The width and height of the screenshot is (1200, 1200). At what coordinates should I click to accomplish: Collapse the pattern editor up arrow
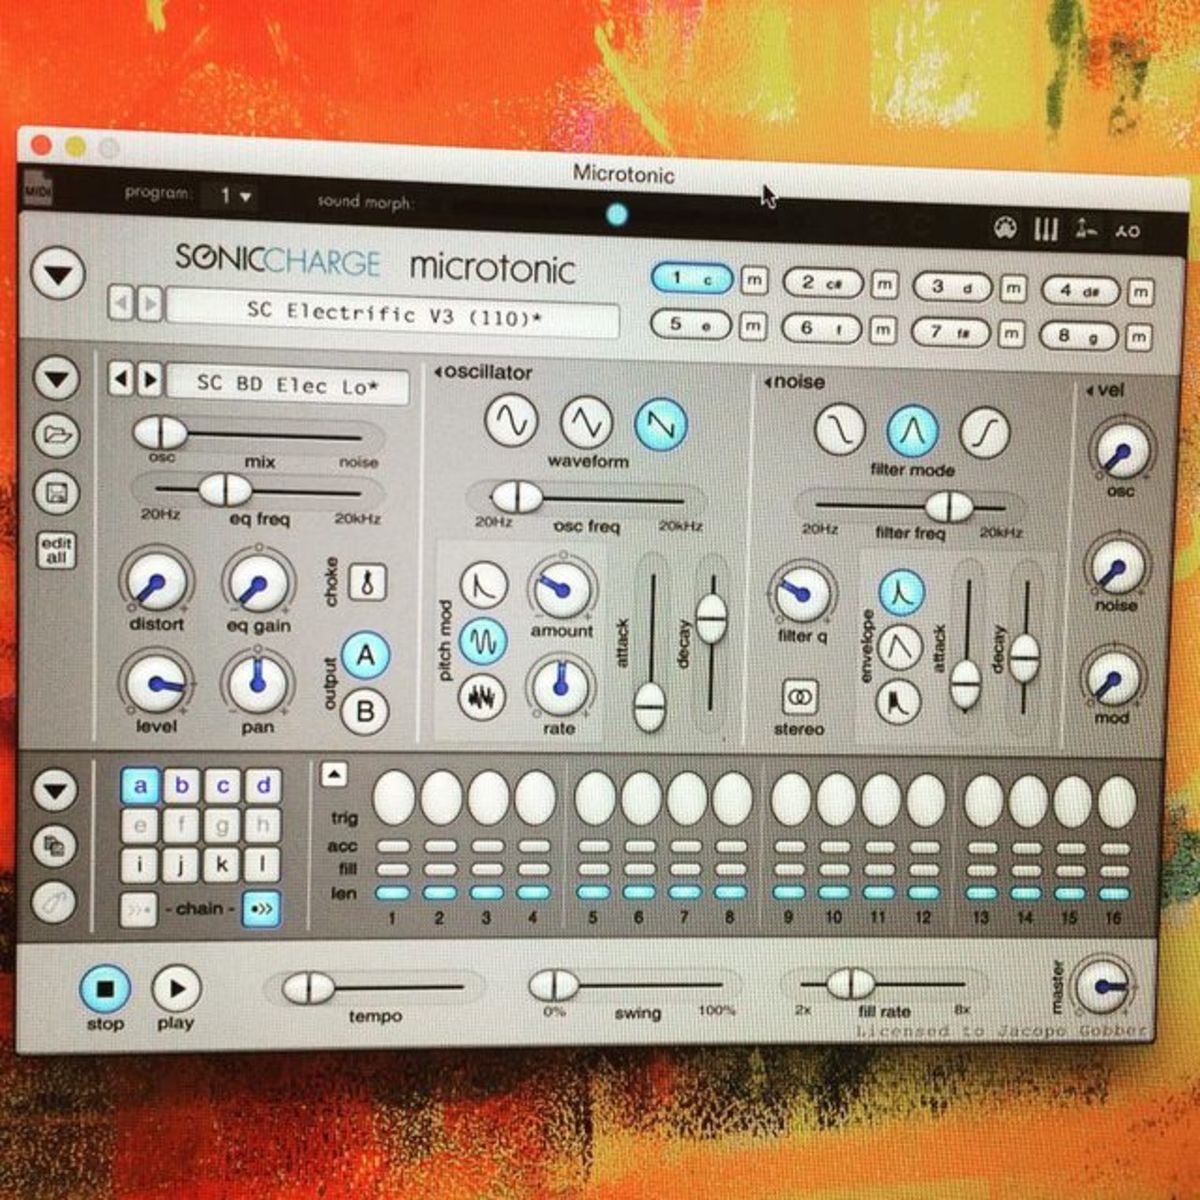click(334, 774)
